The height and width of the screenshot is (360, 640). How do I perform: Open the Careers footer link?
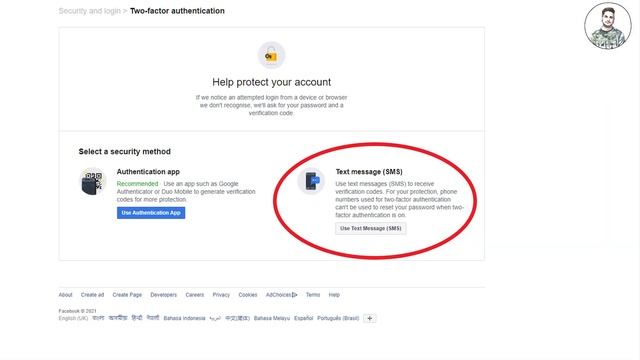click(x=195, y=295)
